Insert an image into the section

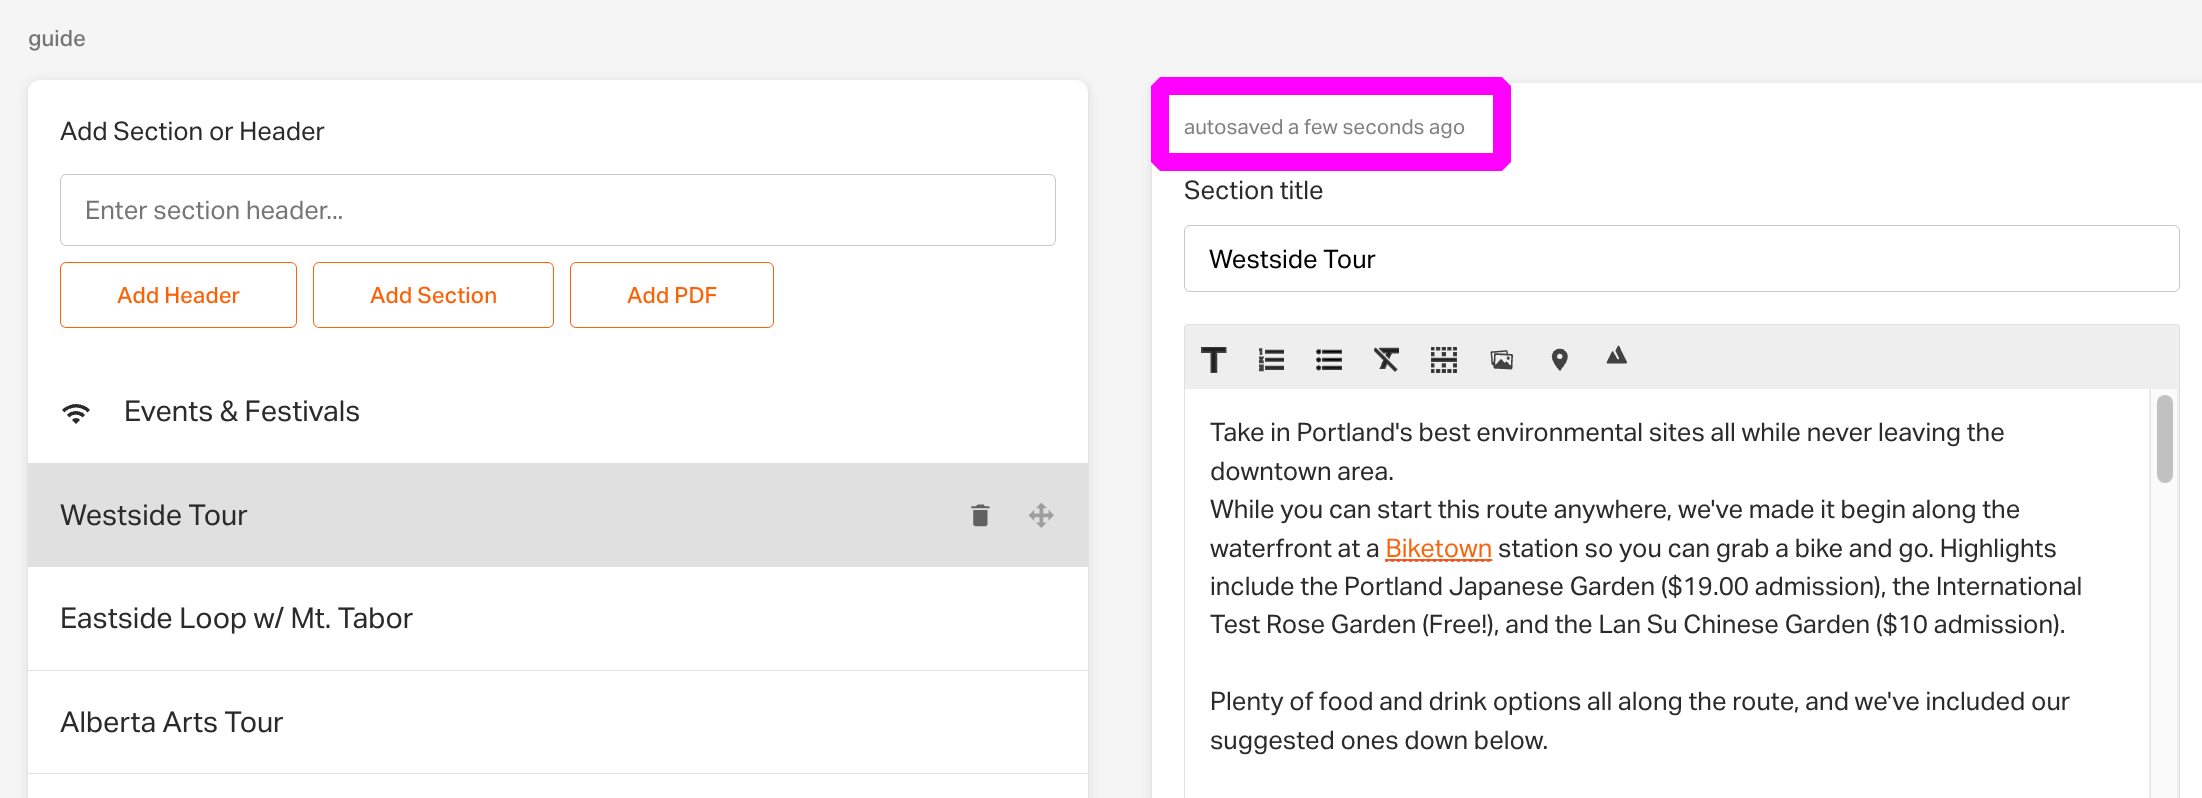coord(1502,359)
